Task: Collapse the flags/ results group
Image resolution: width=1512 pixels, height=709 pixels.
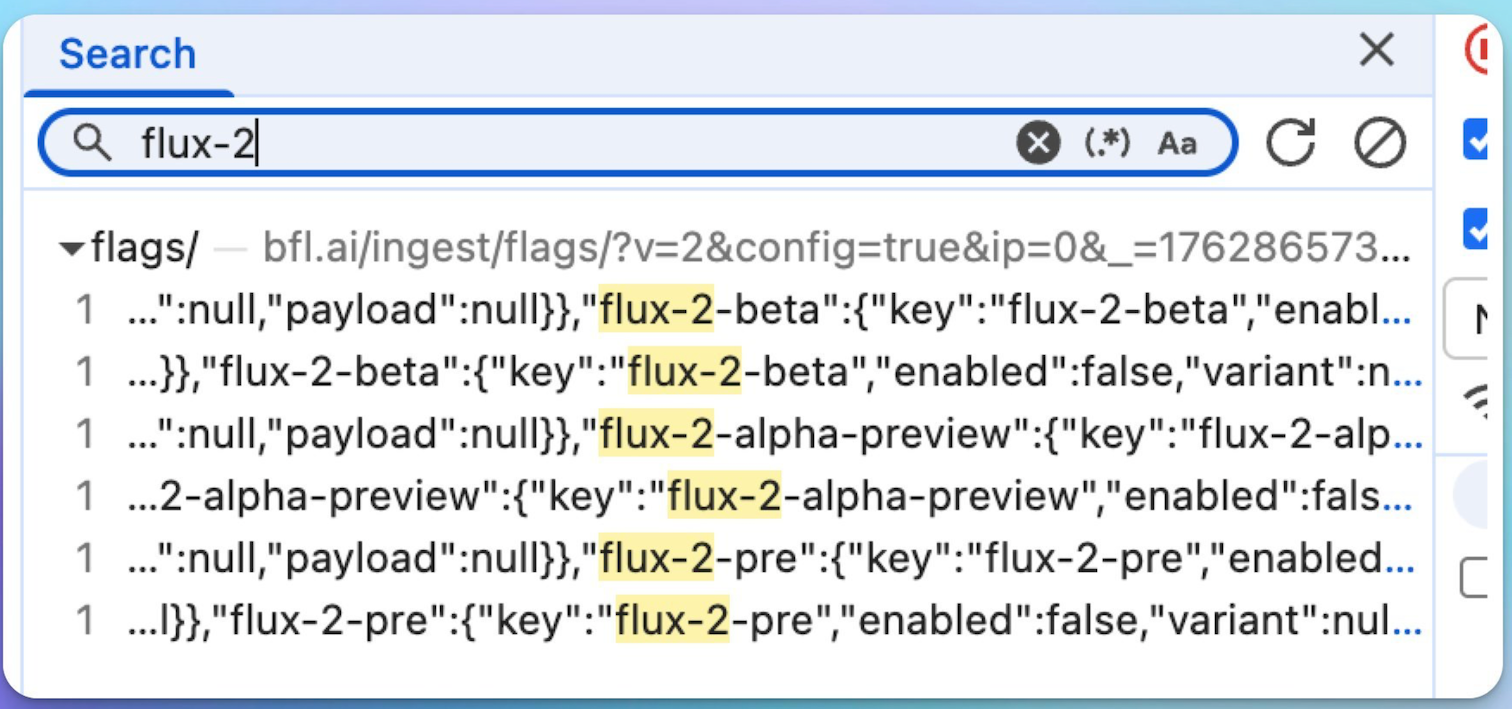Action: tap(71, 249)
